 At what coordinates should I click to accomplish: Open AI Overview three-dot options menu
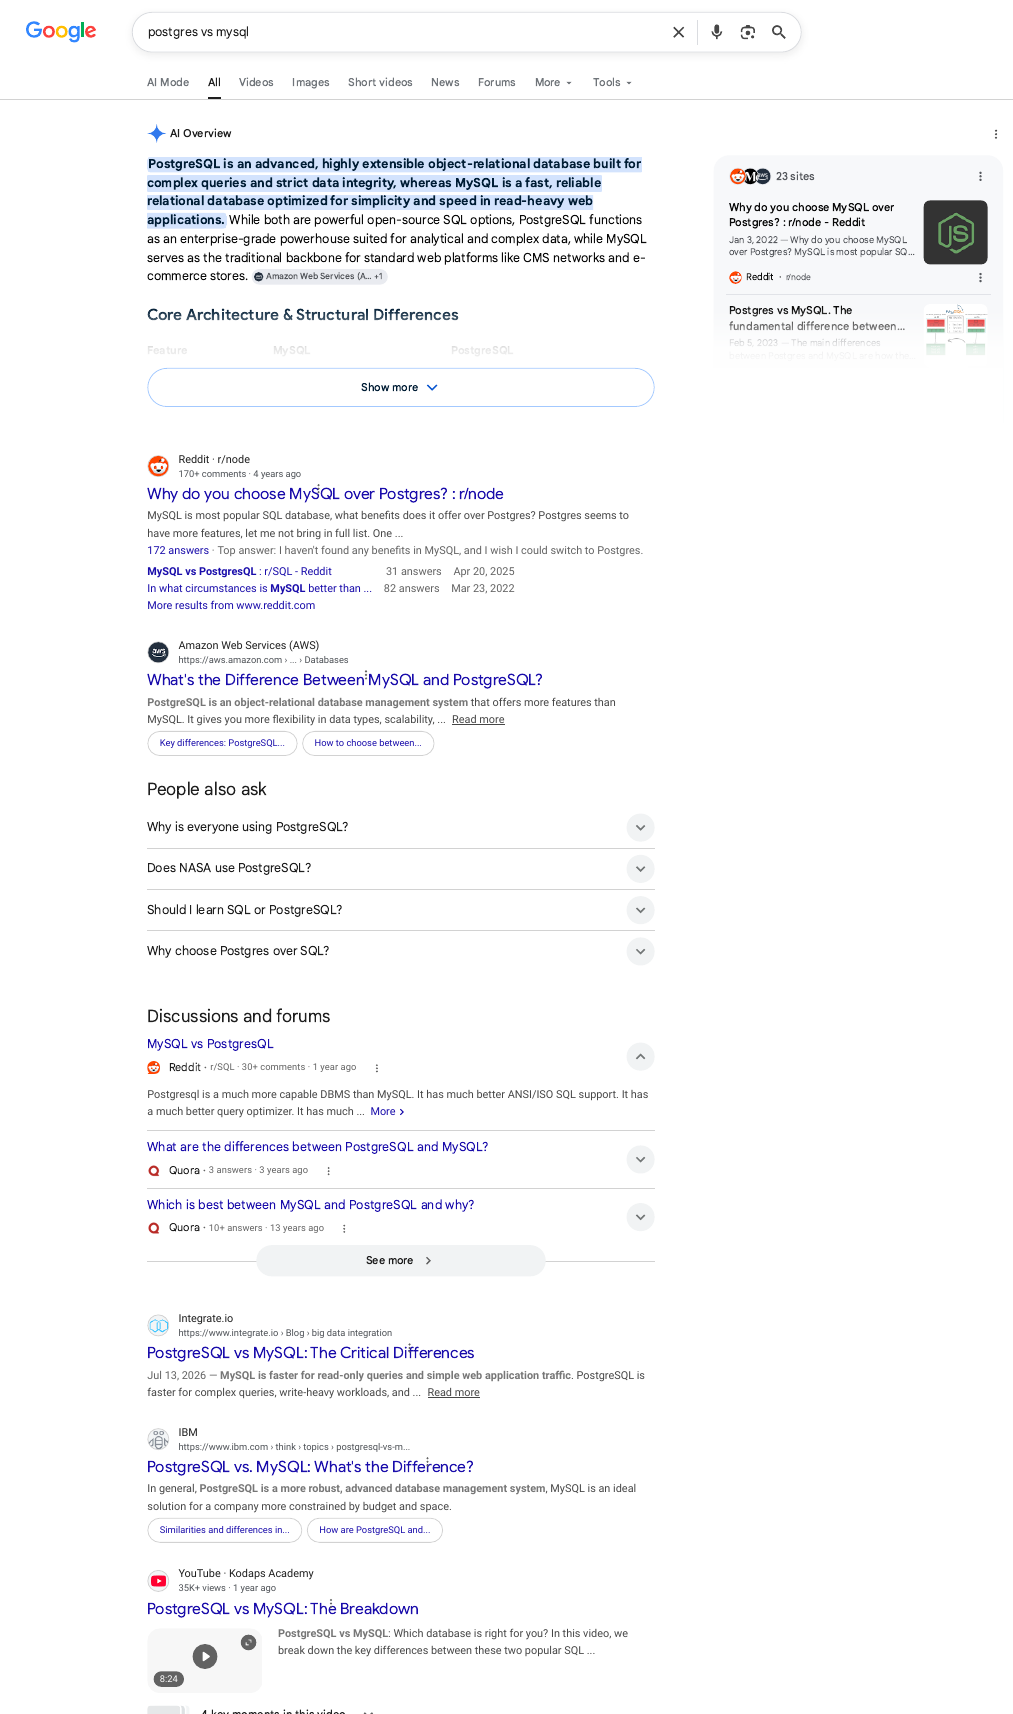point(995,134)
